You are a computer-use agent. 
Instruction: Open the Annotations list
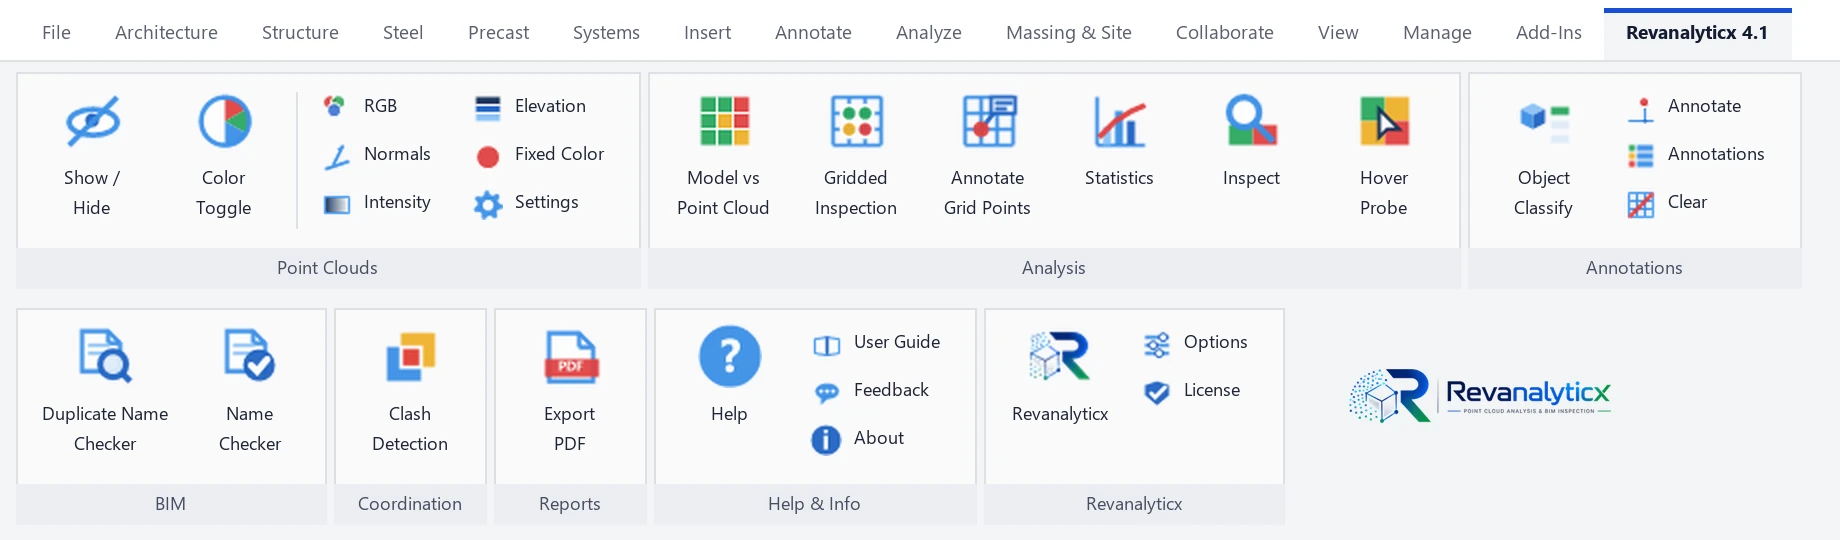(1696, 154)
